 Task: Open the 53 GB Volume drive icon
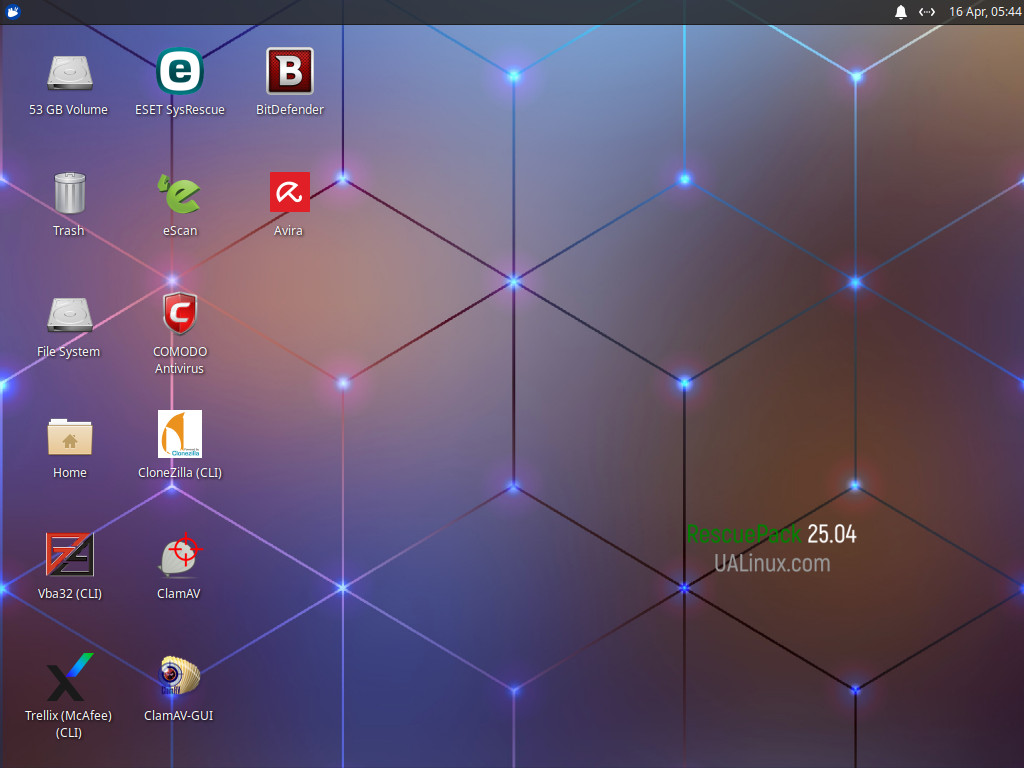(x=69, y=72)
